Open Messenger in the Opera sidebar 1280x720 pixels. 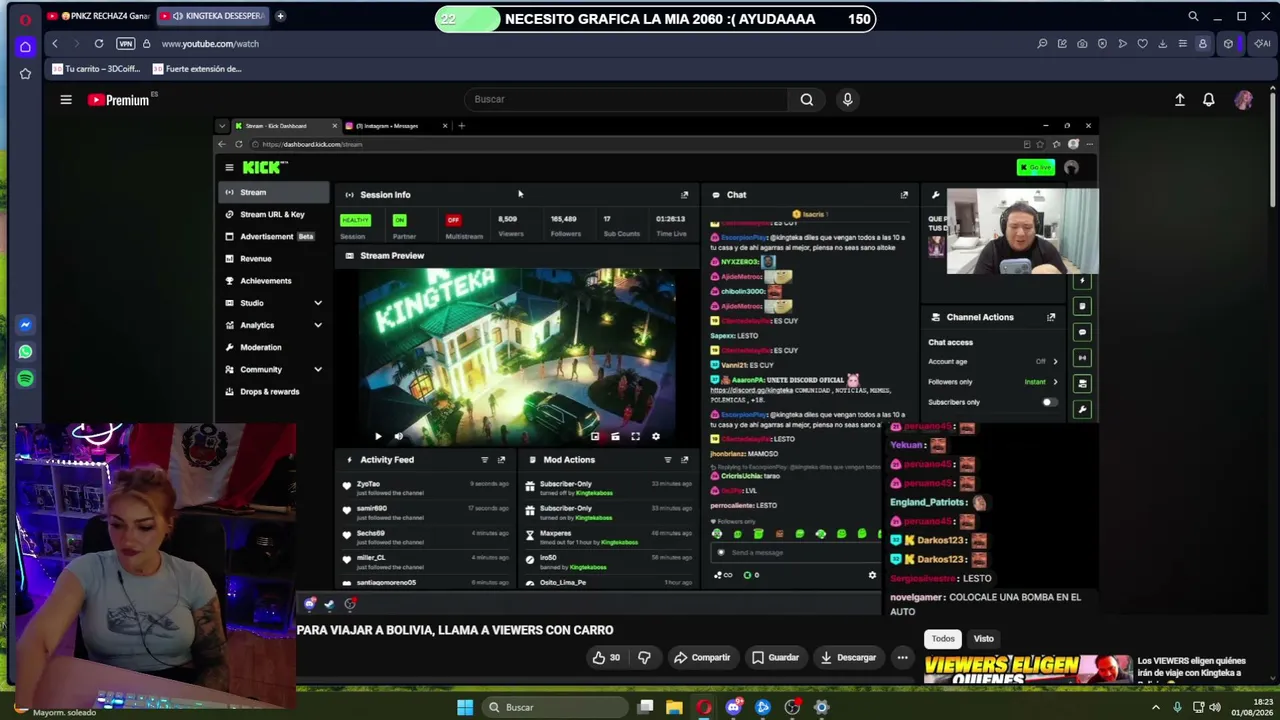pyautogui.click(x=25, y=325)
